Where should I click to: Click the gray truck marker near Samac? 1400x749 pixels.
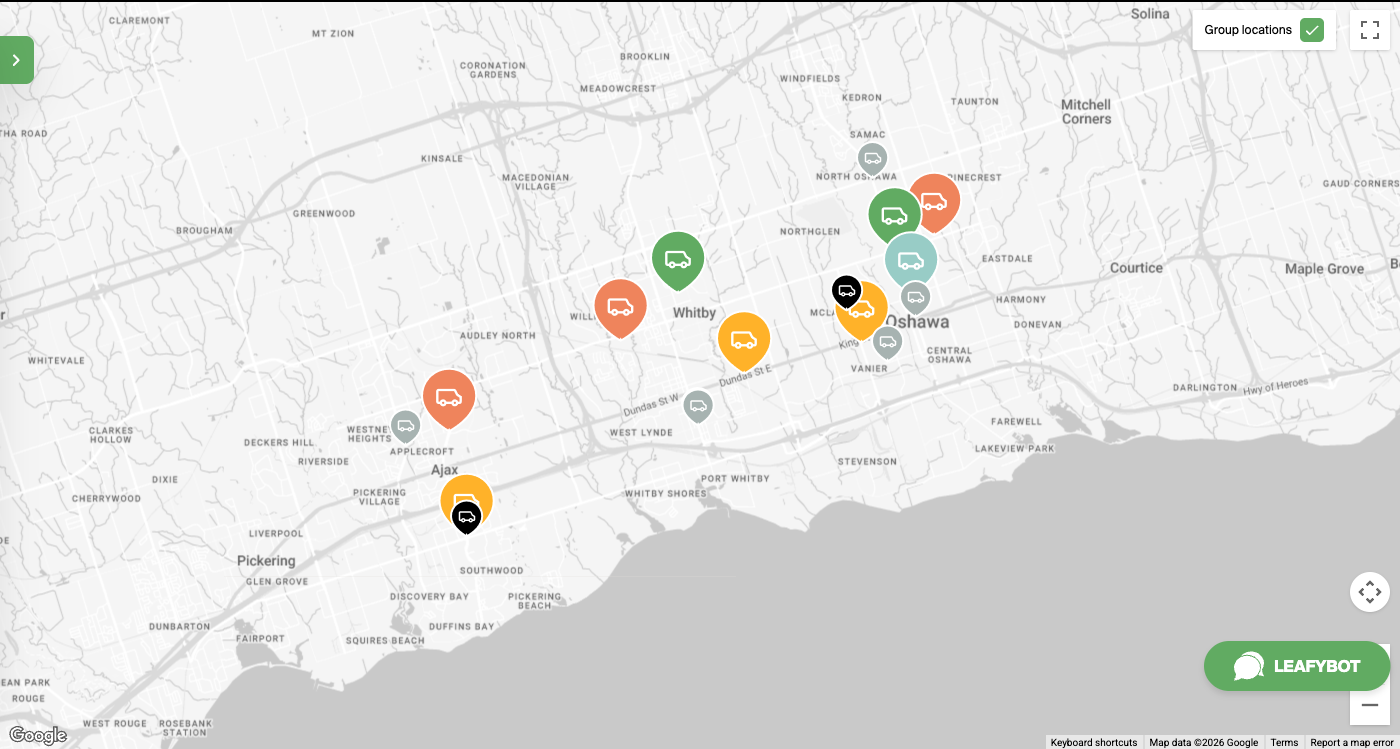tap(872, 158)
